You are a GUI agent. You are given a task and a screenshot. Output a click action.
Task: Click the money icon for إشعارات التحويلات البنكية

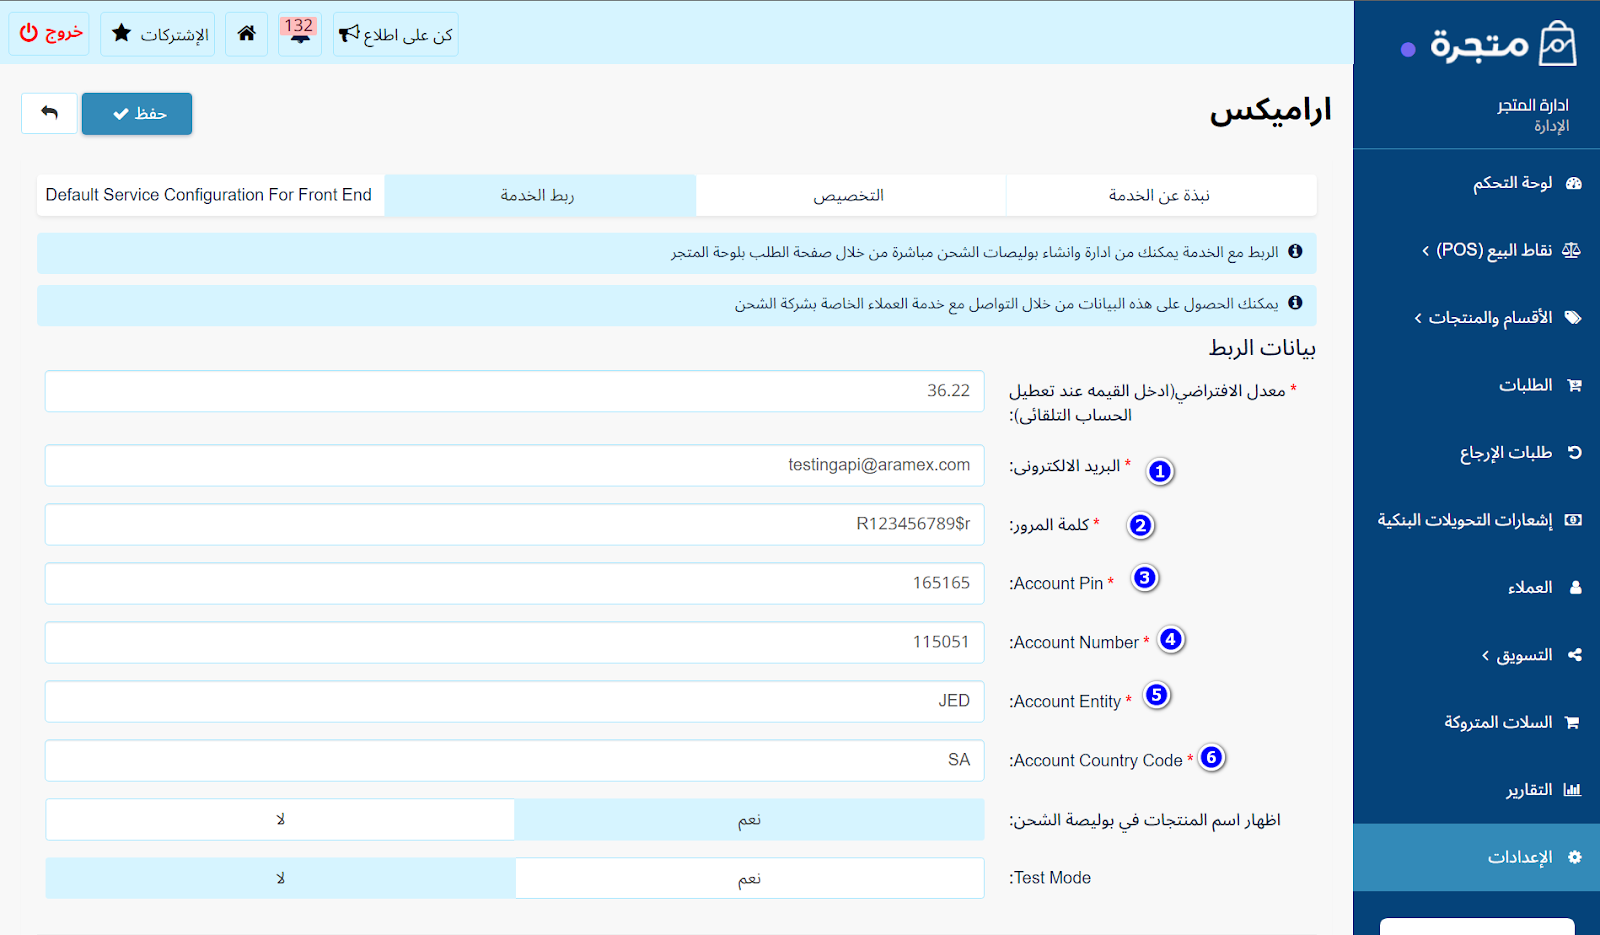(1573, 520)
